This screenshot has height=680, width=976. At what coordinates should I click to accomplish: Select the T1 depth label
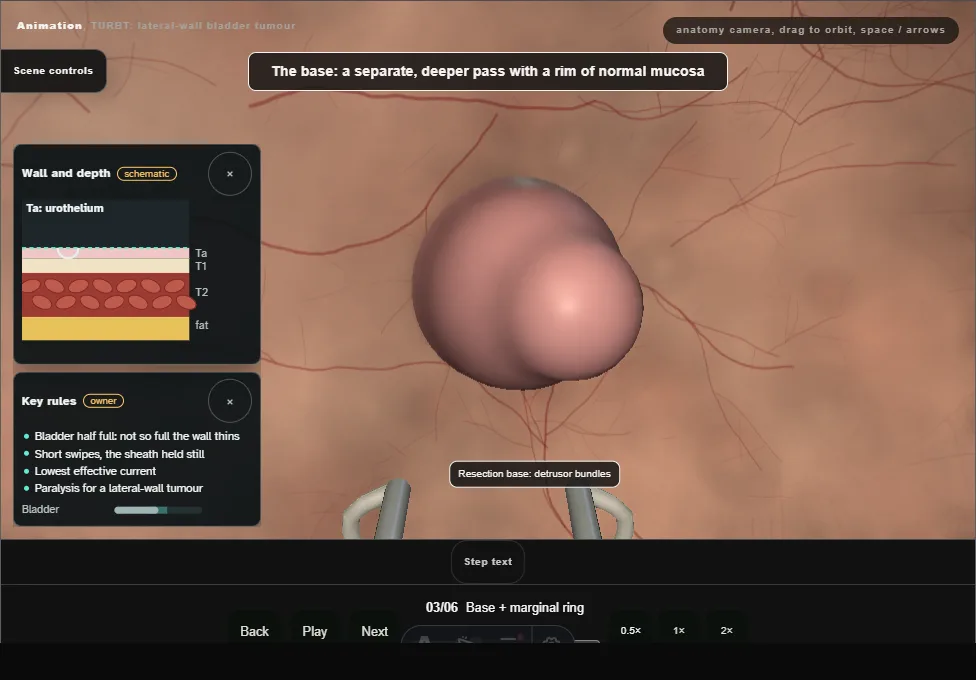tap(200, 267)
